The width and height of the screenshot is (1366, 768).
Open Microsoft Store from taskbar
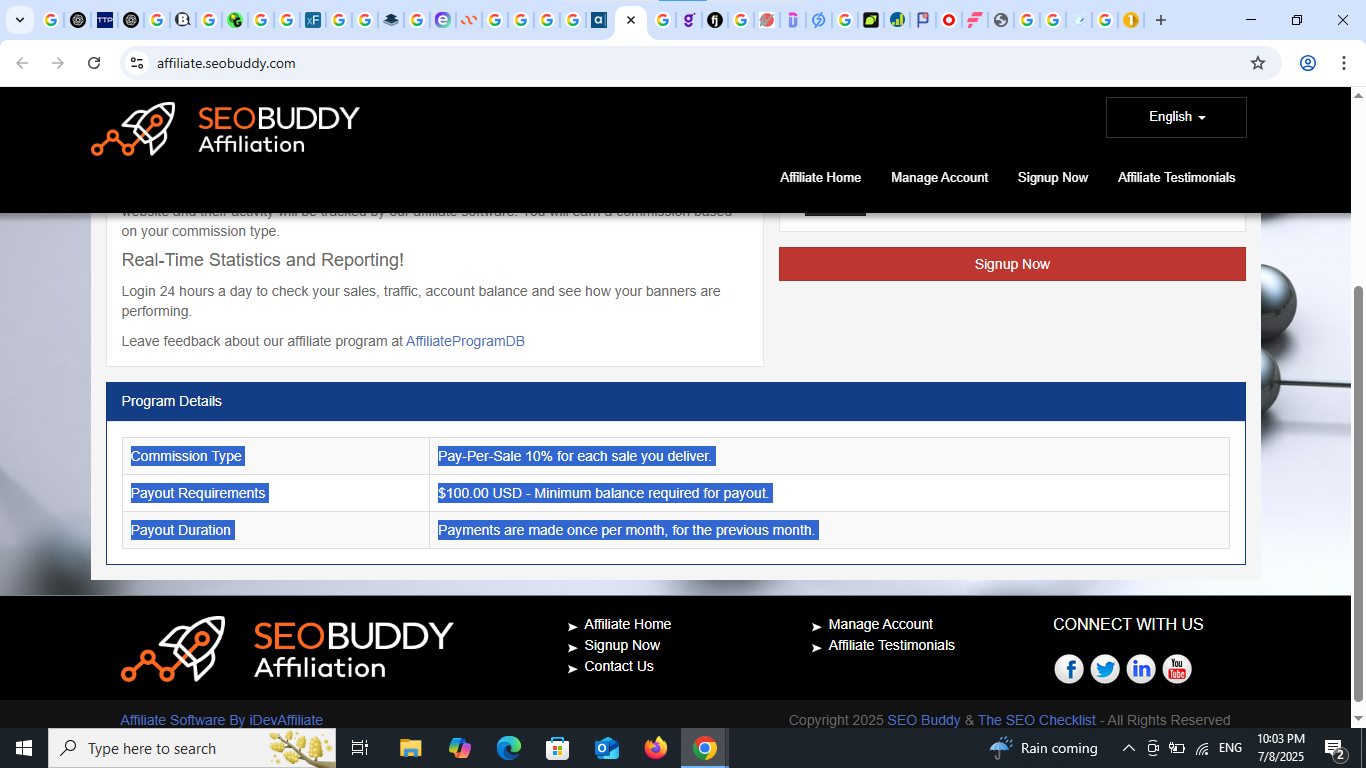click(x=558, y=748)
